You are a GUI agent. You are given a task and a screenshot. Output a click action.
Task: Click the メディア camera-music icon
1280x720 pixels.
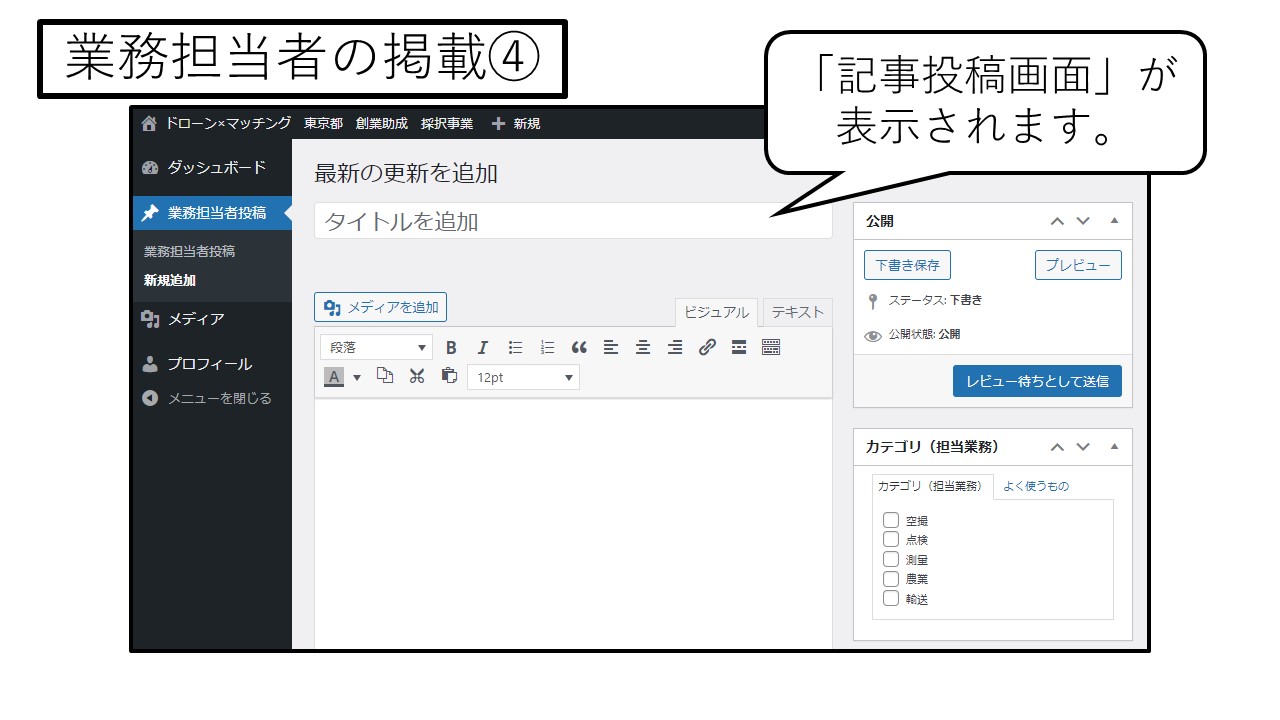click(151, 319)
